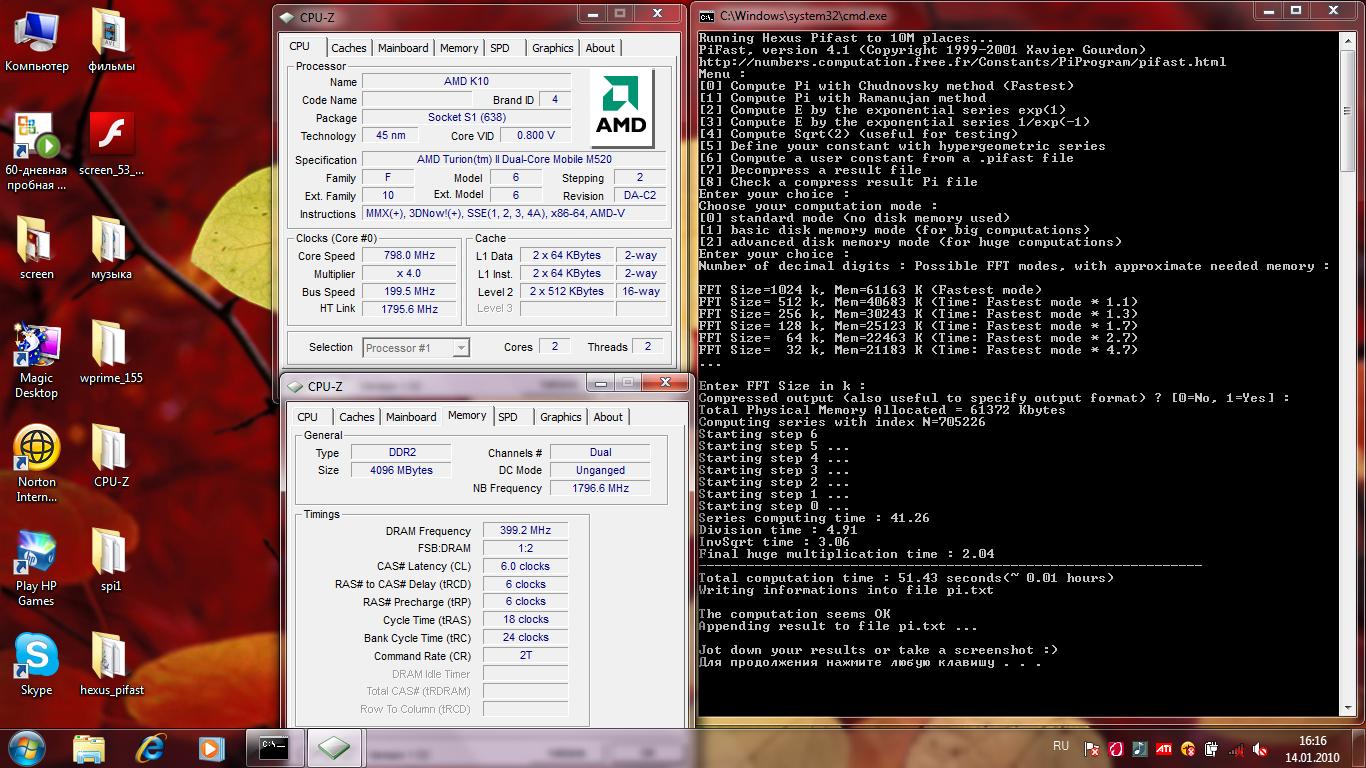Open the CPU-Z folder on desktop
Viewport: 1366px width, 768px height.
pyautogui.click(x=111, y=457)
